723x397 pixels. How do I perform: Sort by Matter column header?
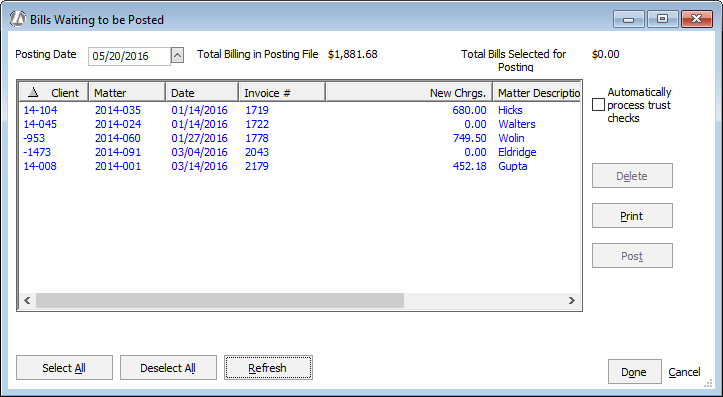click(x=127, y=92)
